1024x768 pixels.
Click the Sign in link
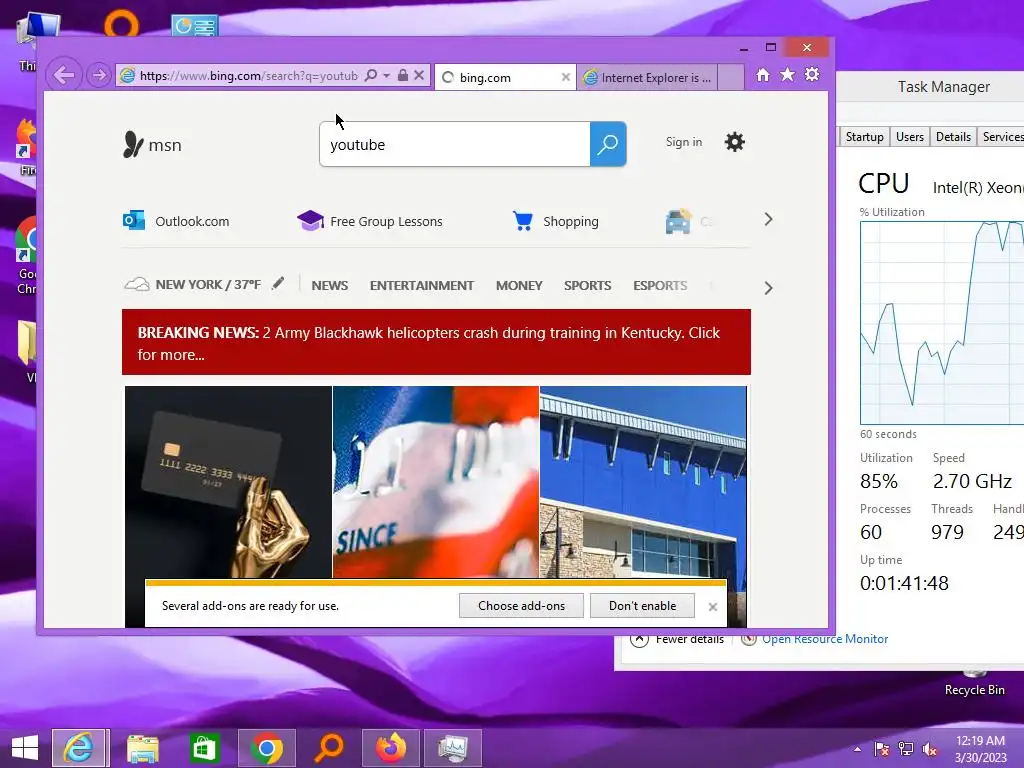(684, 142)
